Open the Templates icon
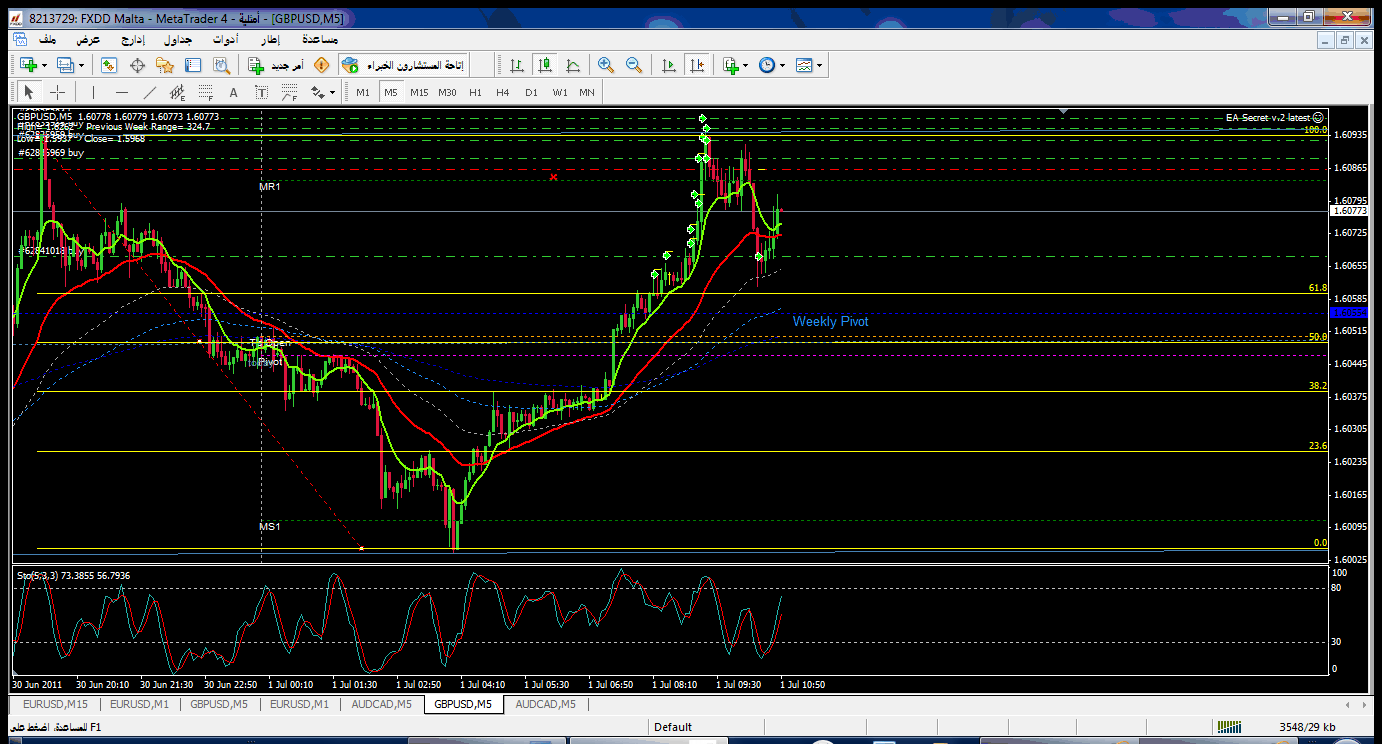This screenshot has height=744, width=1382. pyautogui.click(x=805, y=65)
